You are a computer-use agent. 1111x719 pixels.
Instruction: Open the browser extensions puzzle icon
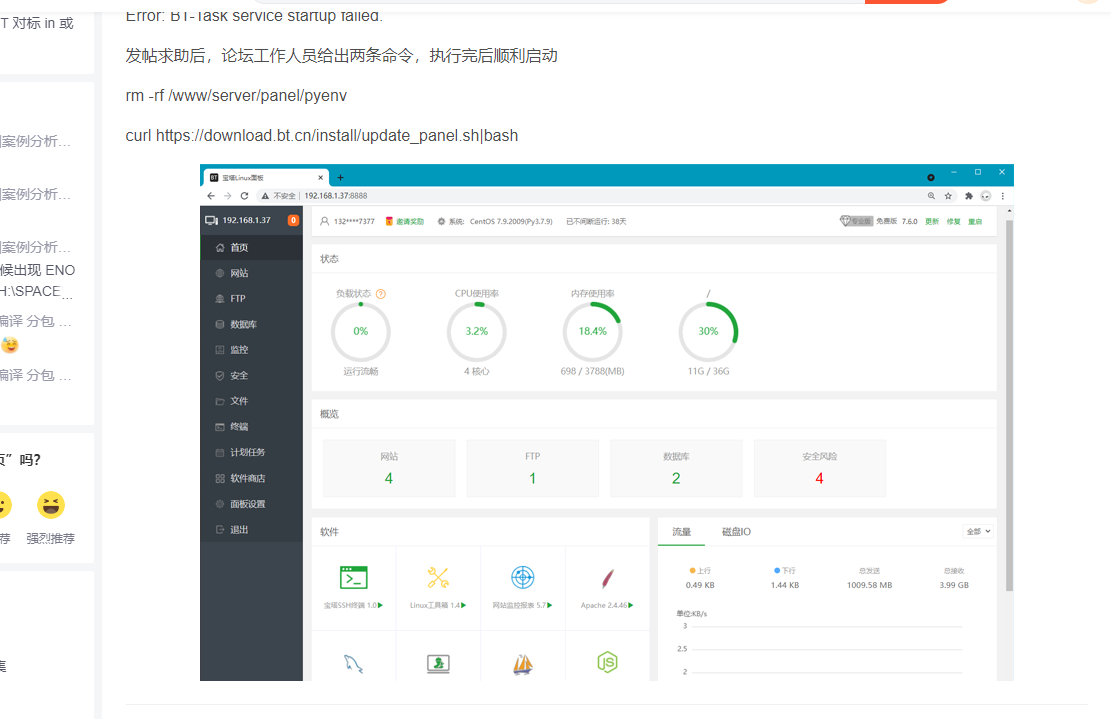[969, 196]
